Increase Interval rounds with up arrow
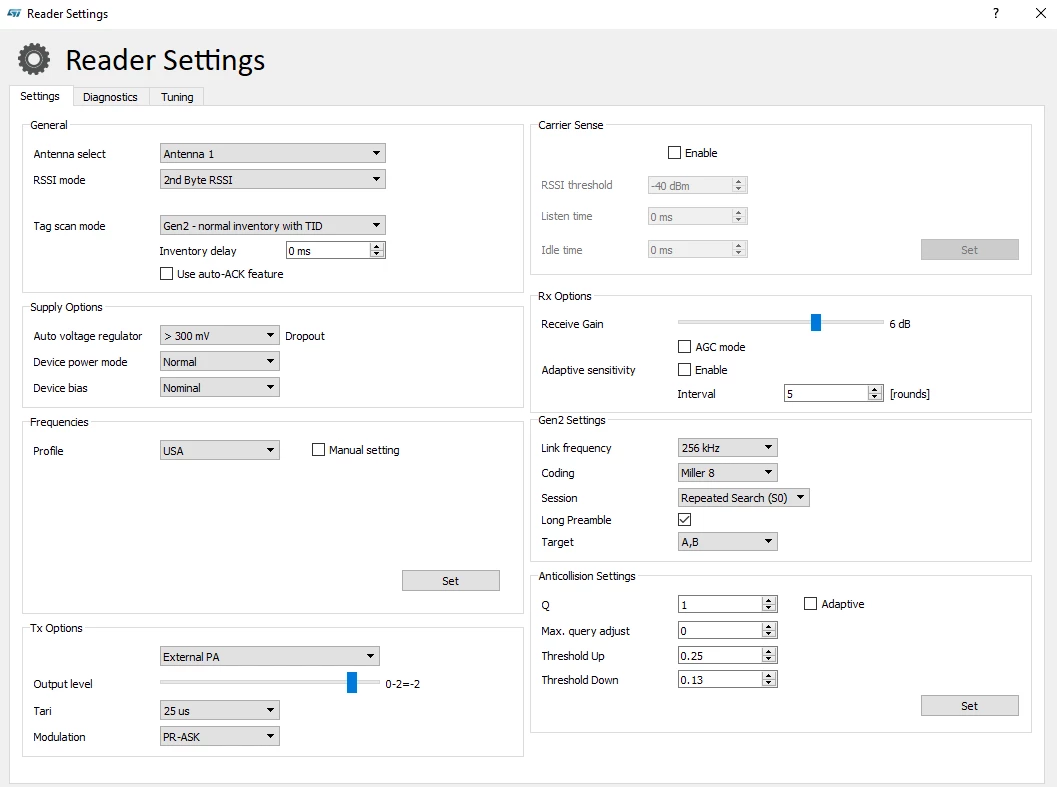 875,390
